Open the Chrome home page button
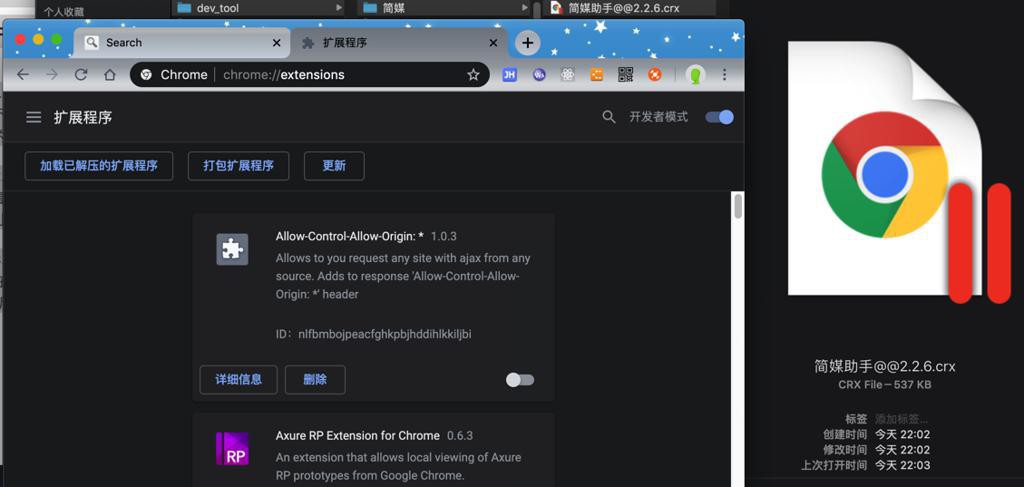The width and height of the screenshot is (1024, 487). [x=110, y=74]
